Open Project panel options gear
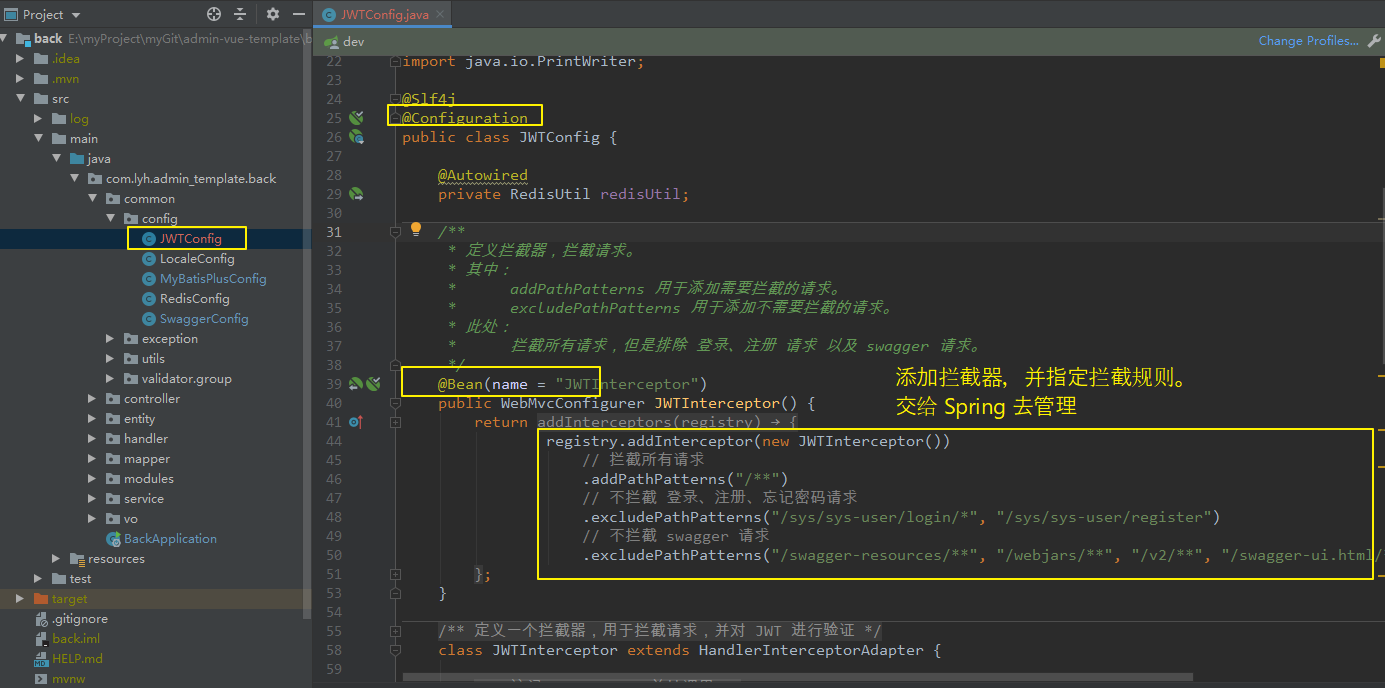1385x688 pixels. click(x=273, y=14)
